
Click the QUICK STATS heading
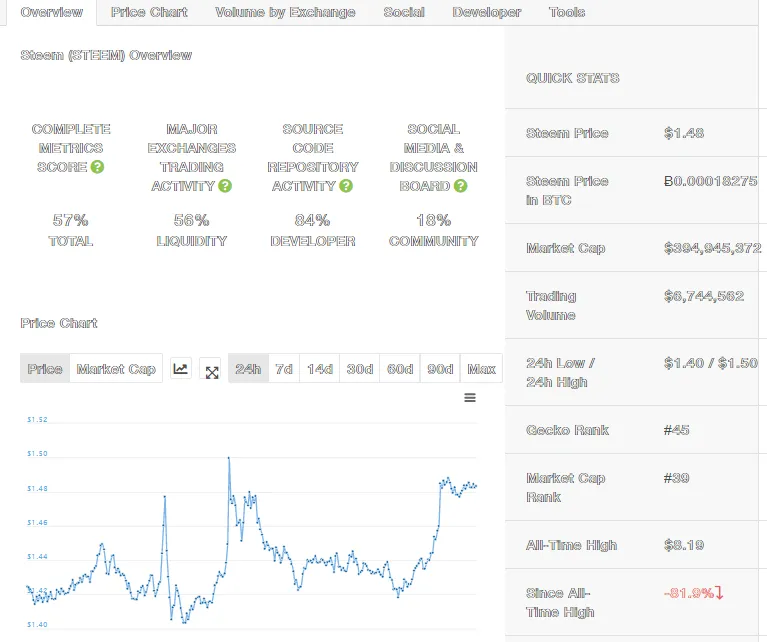coord(573,78)
